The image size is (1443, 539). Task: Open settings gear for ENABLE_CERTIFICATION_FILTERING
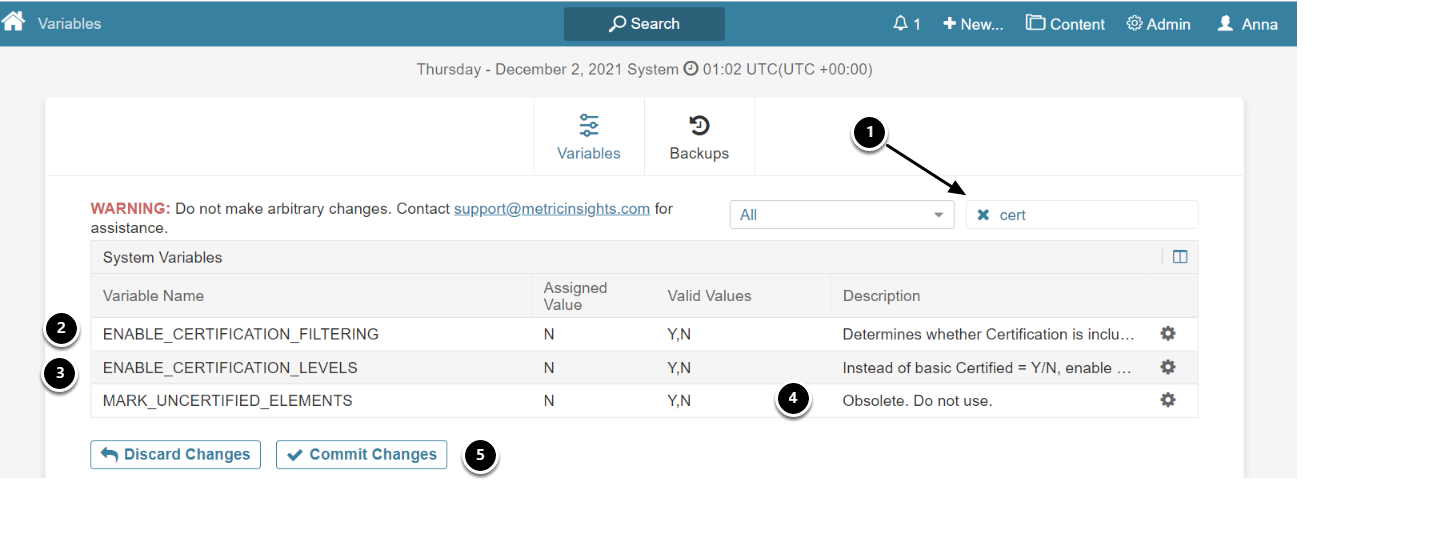pyautogui.click(x=1167, y=333)
